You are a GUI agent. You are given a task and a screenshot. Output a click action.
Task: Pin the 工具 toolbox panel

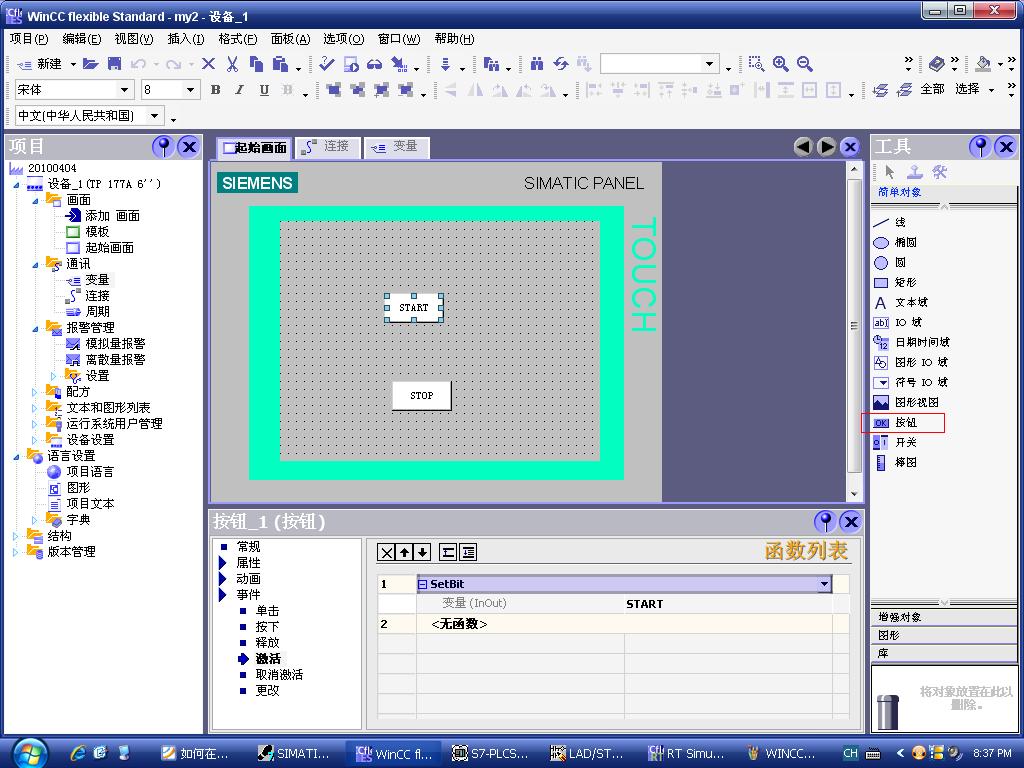tap(980, 147)
